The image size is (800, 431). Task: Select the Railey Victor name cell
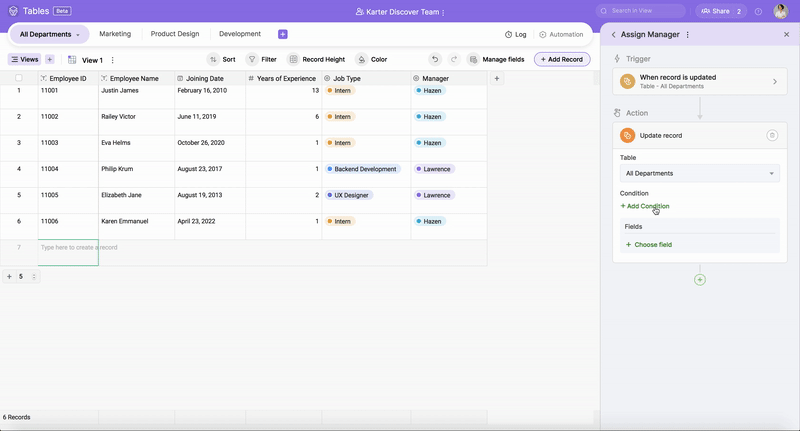coord(136,122)
